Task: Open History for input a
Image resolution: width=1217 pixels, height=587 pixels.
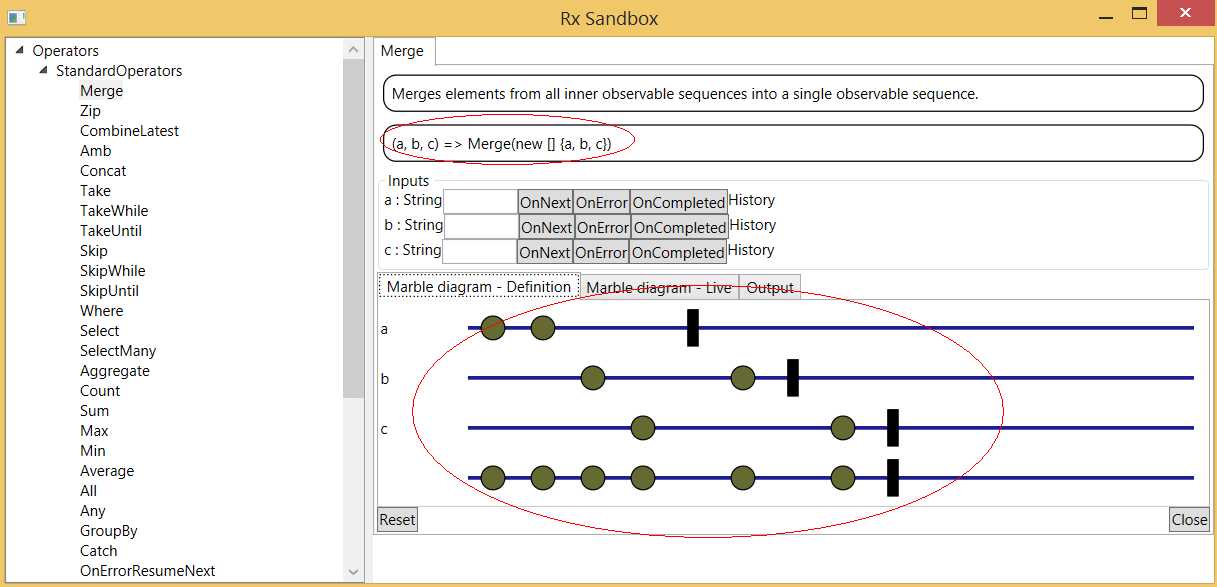Action: pos(752,200)
